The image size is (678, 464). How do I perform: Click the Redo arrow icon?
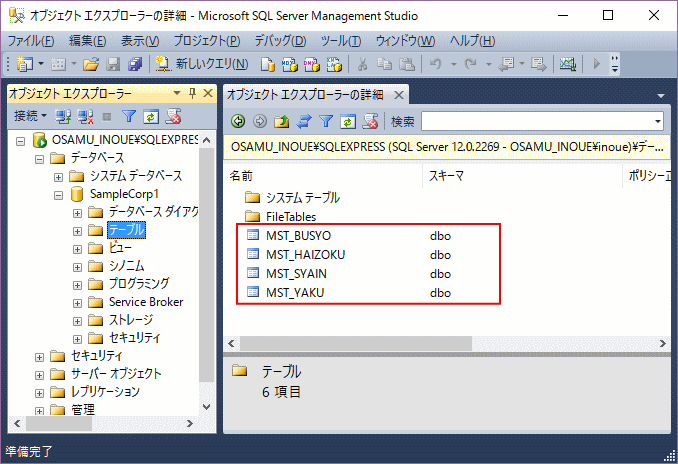click(x=470, y=64)
